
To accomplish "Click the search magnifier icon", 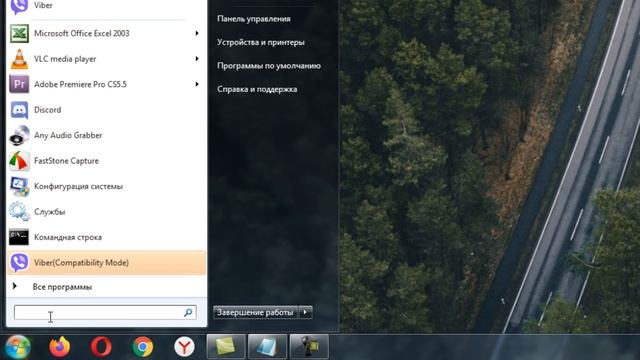I will (188, 313).
